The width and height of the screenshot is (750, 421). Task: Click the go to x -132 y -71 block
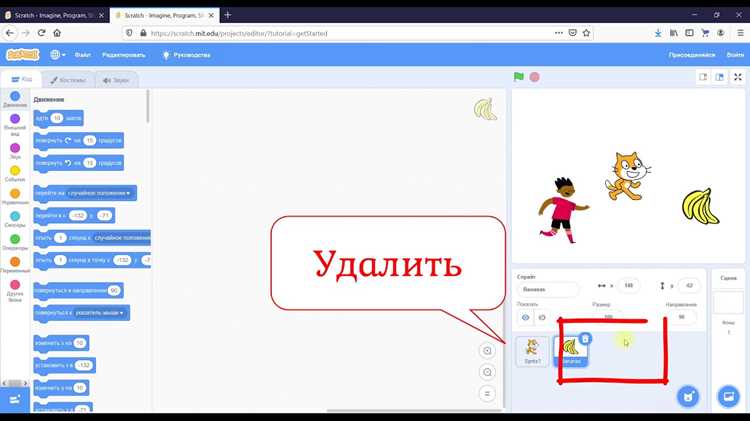click(x=74, y=216)
